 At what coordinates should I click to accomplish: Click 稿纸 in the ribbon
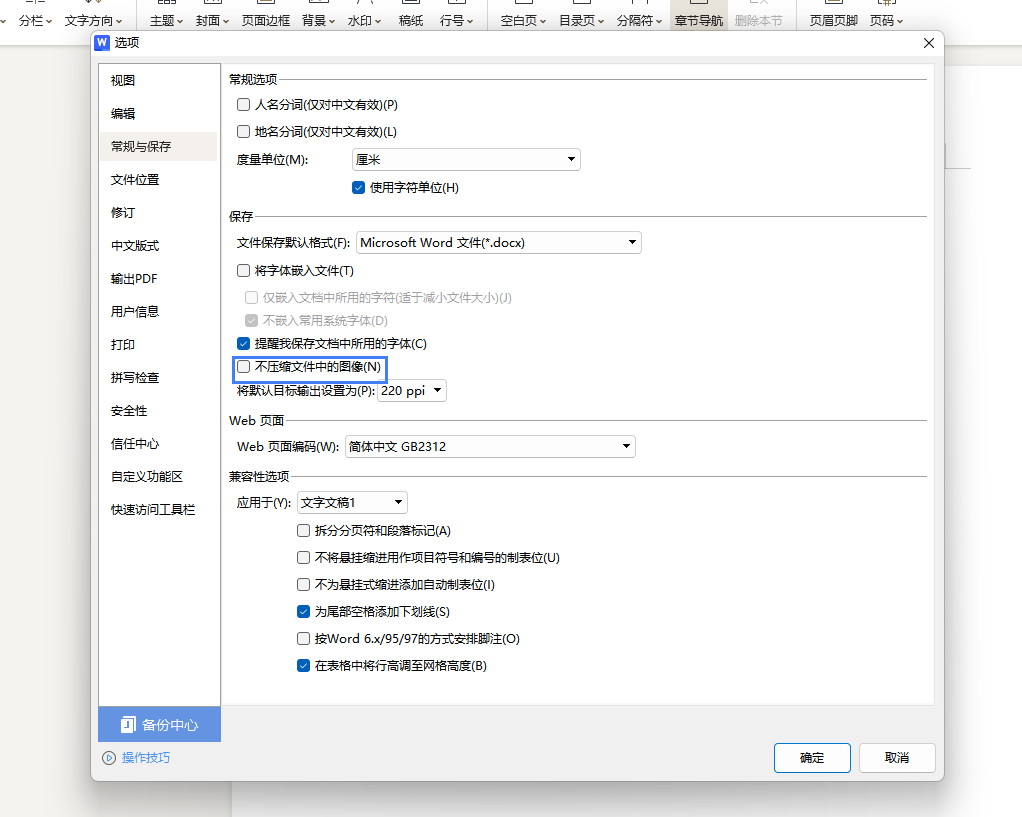point(411,21)
